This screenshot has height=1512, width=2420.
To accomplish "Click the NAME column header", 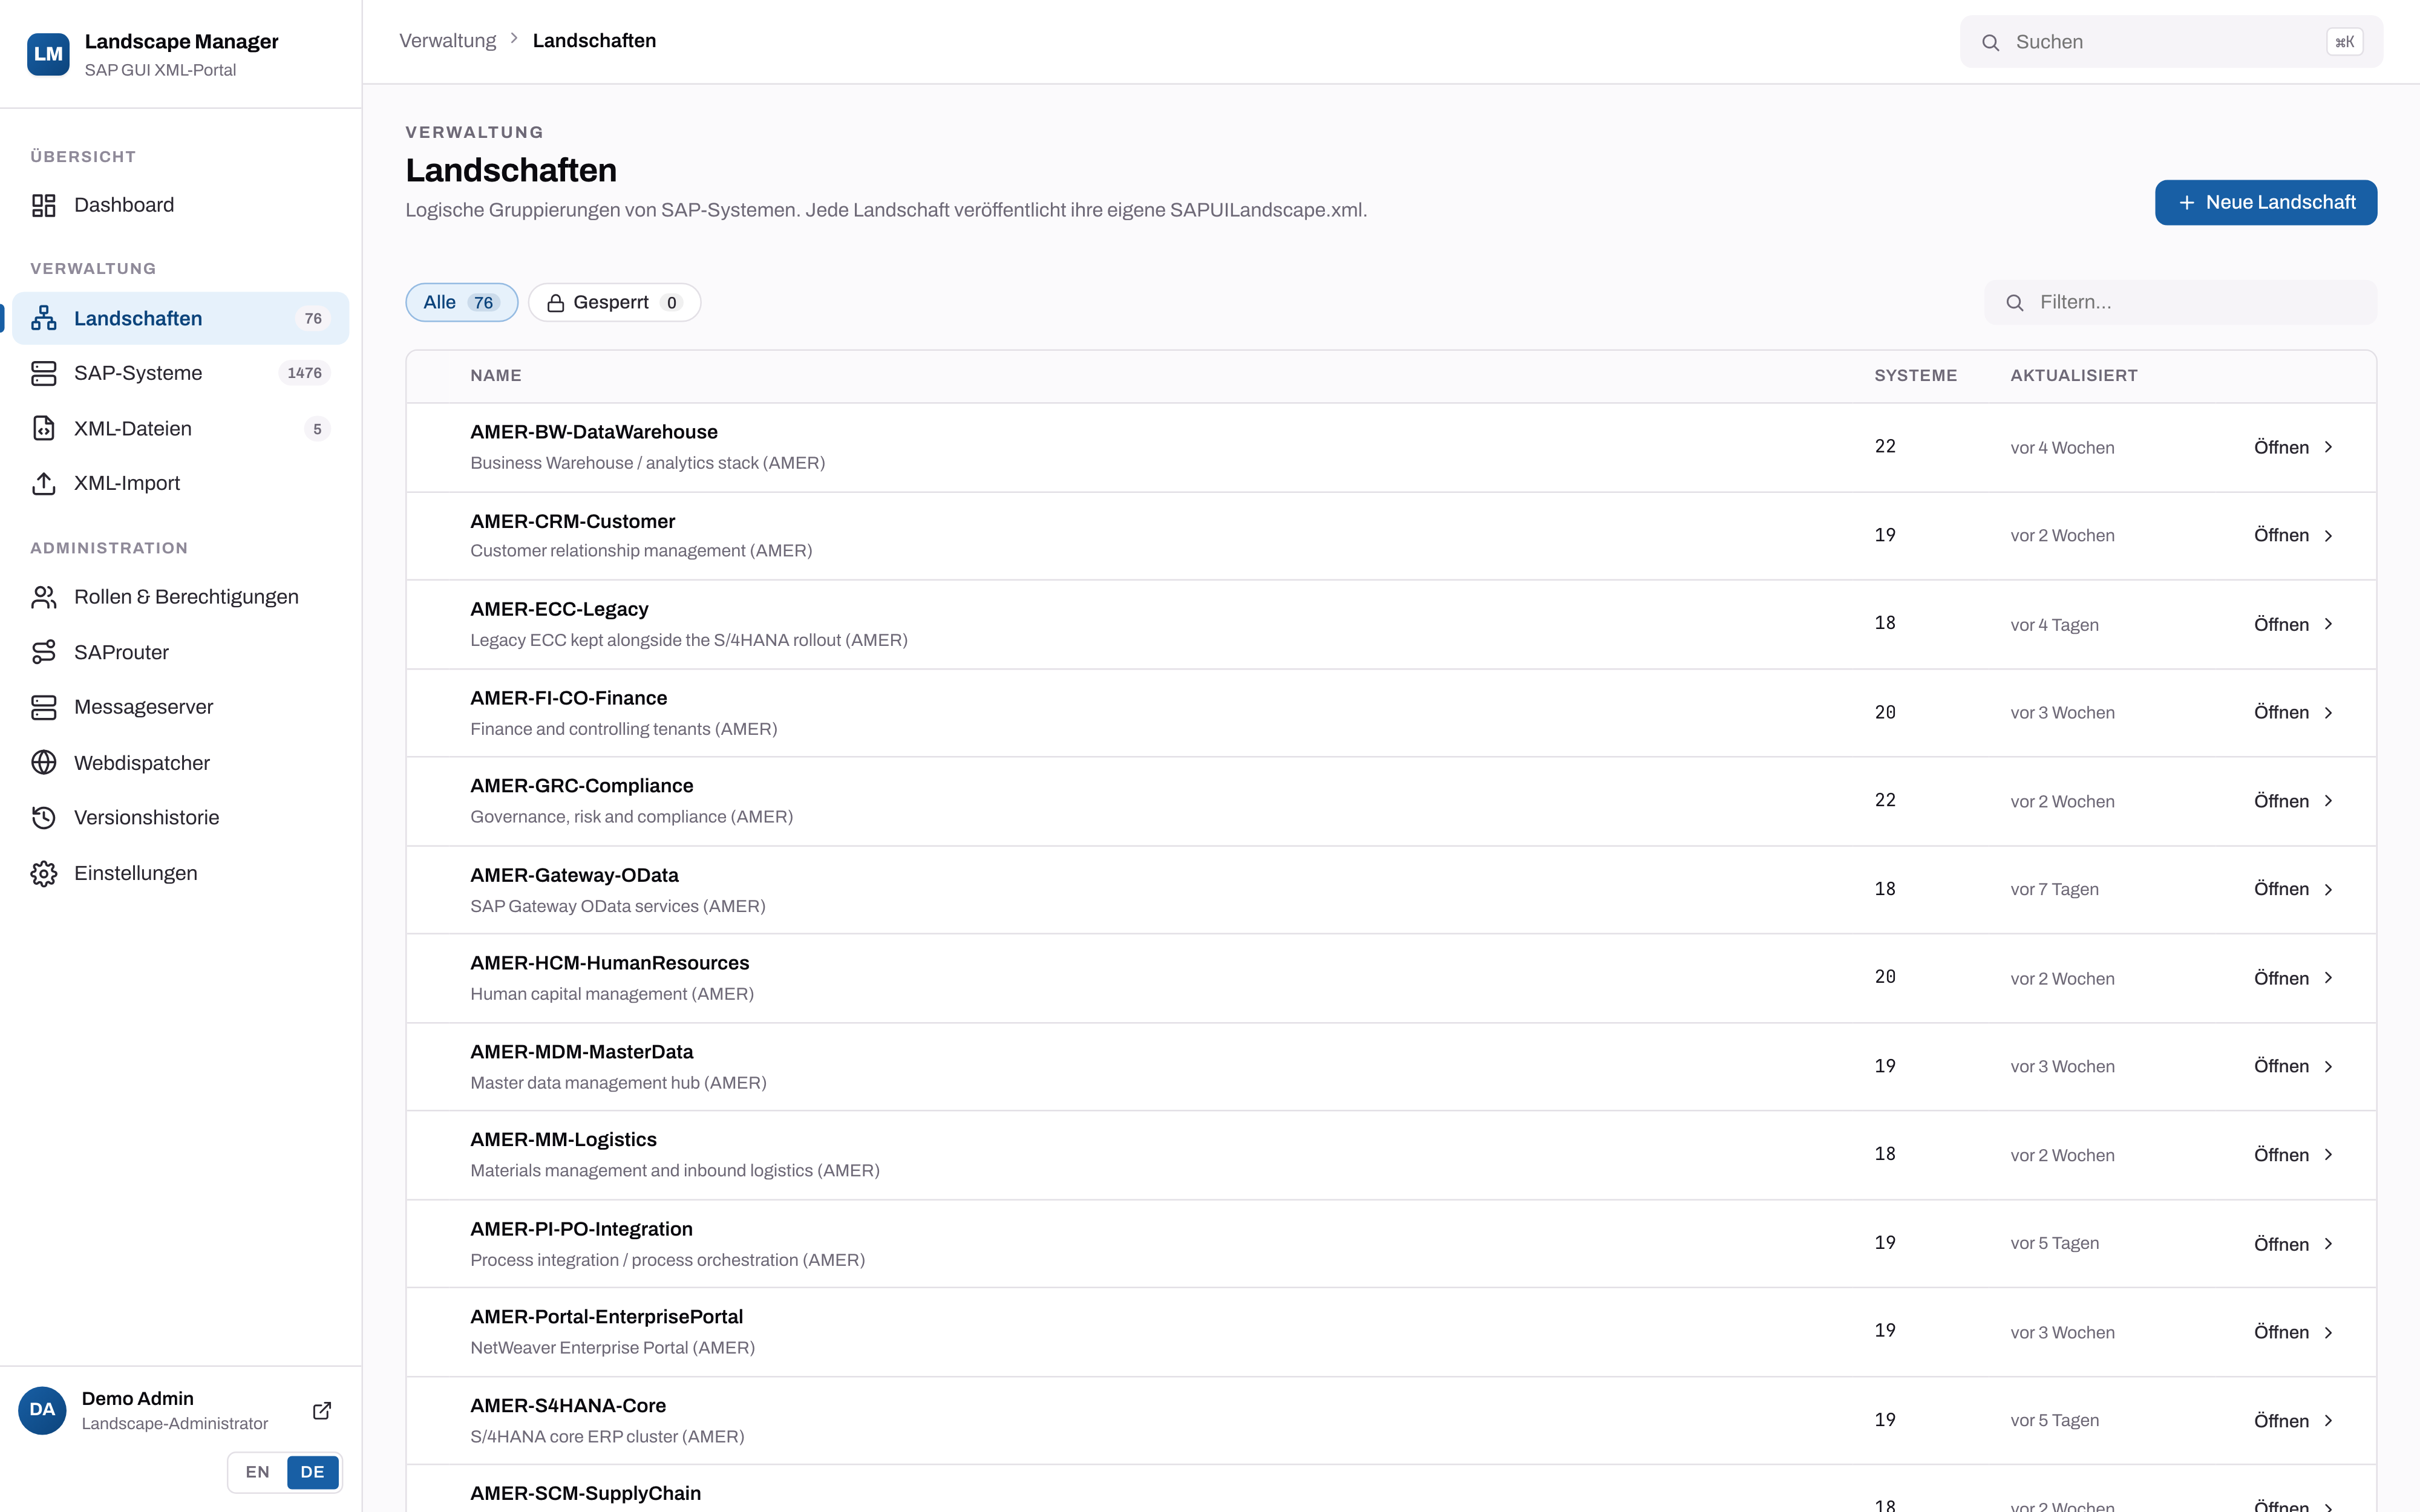I will (496, 376).
